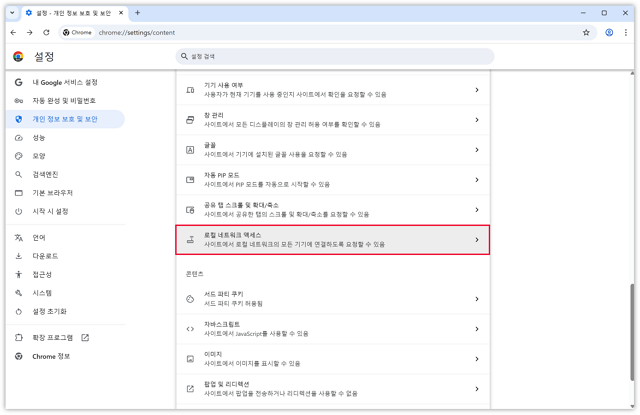Viewport: 640px width, 415px height.
Task: Expand 서드 파티 쿠키 chevron arrow
Action: (476, 299)
